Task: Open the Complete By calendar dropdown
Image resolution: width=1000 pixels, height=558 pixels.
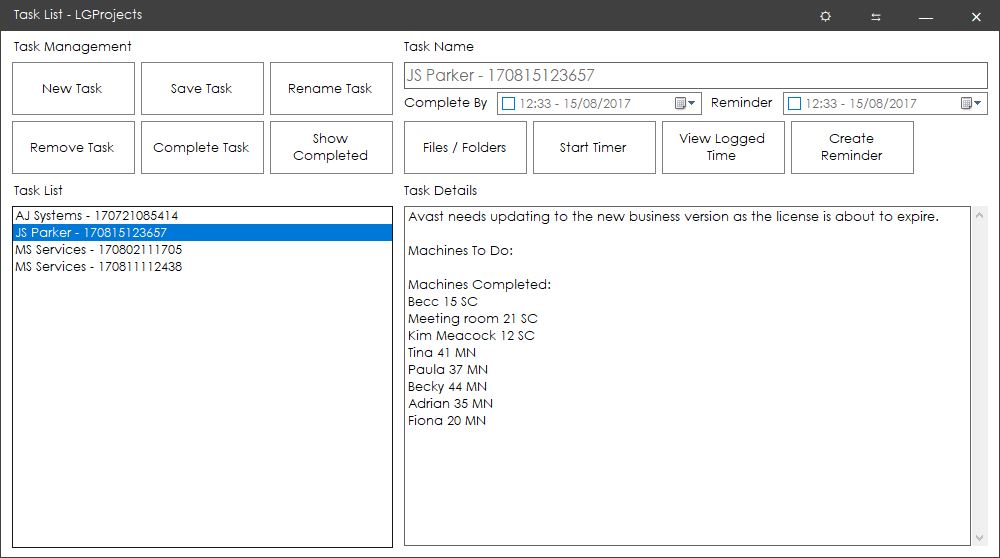Action: click(685, 103)
